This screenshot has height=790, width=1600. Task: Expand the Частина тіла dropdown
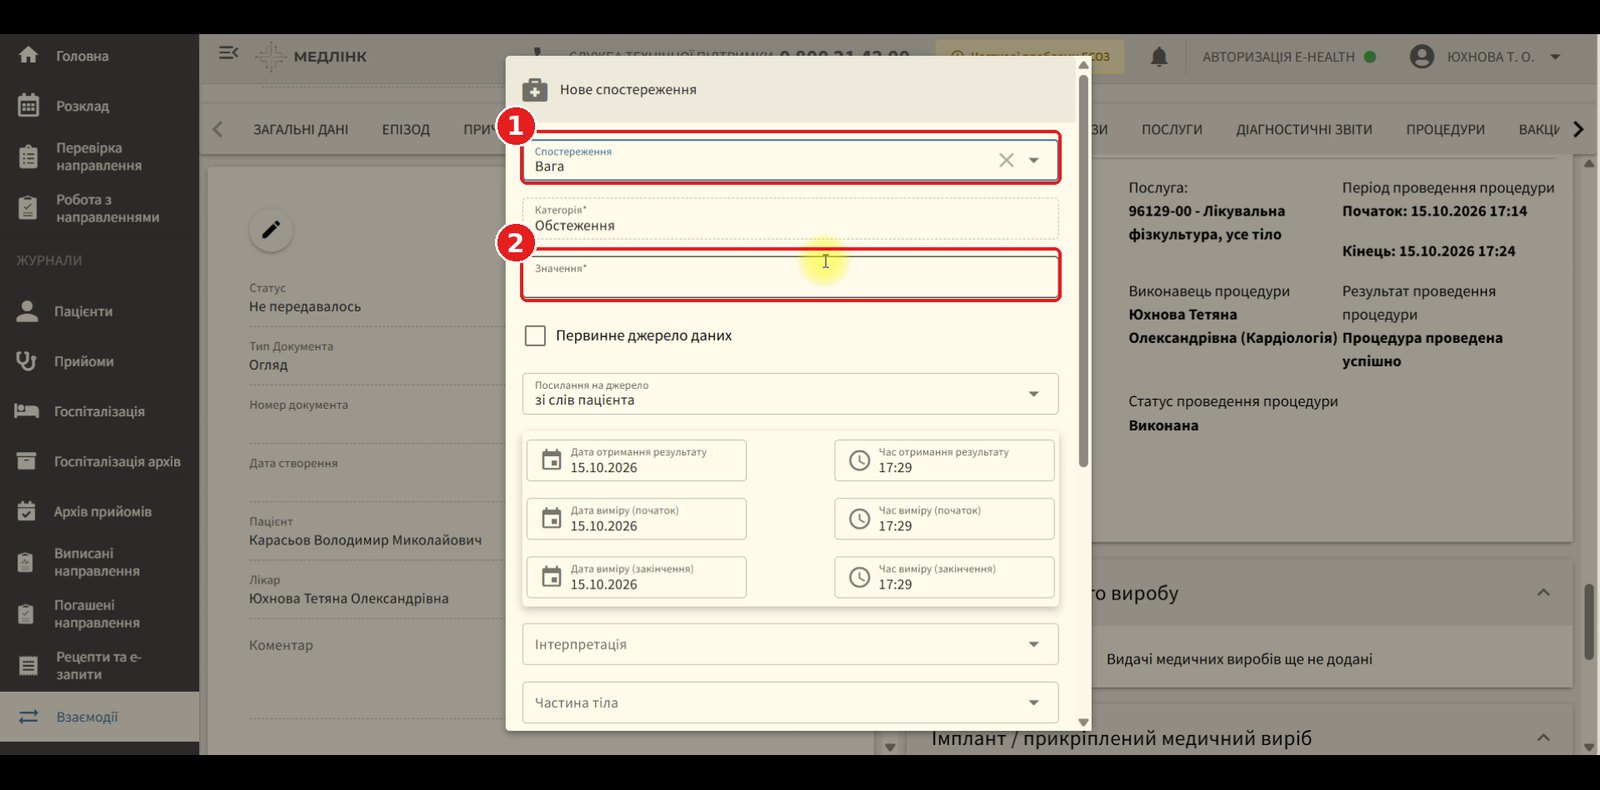(790, 702)
